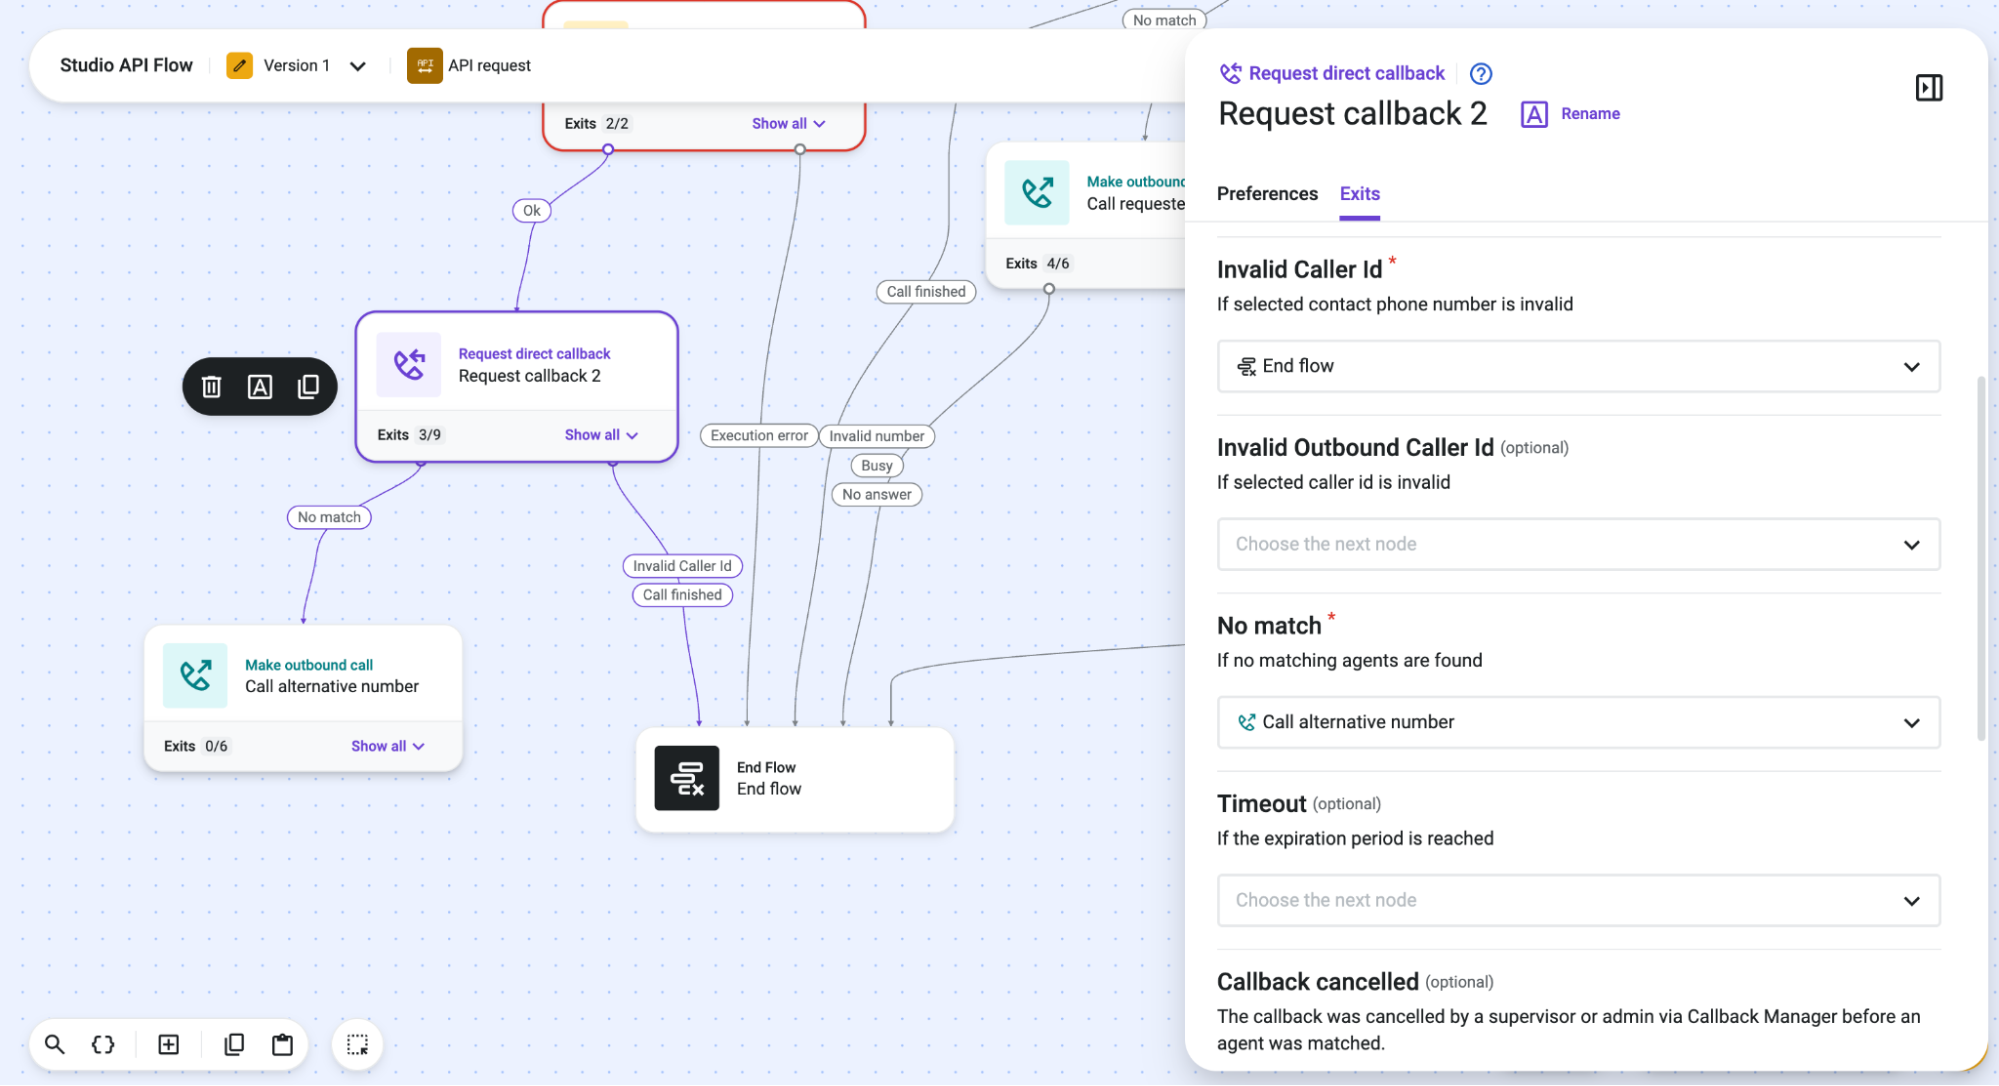
Task: Click the version edit pencil icon
Action: (239, 66)
